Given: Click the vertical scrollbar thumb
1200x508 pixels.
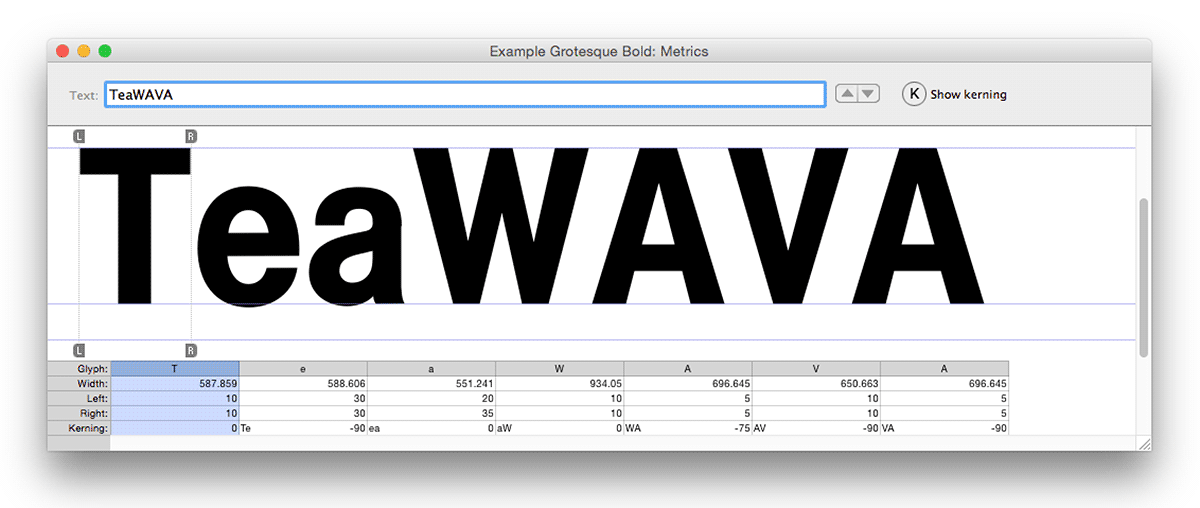Looking at the screenshot, I should click(x=1144, y=277).
